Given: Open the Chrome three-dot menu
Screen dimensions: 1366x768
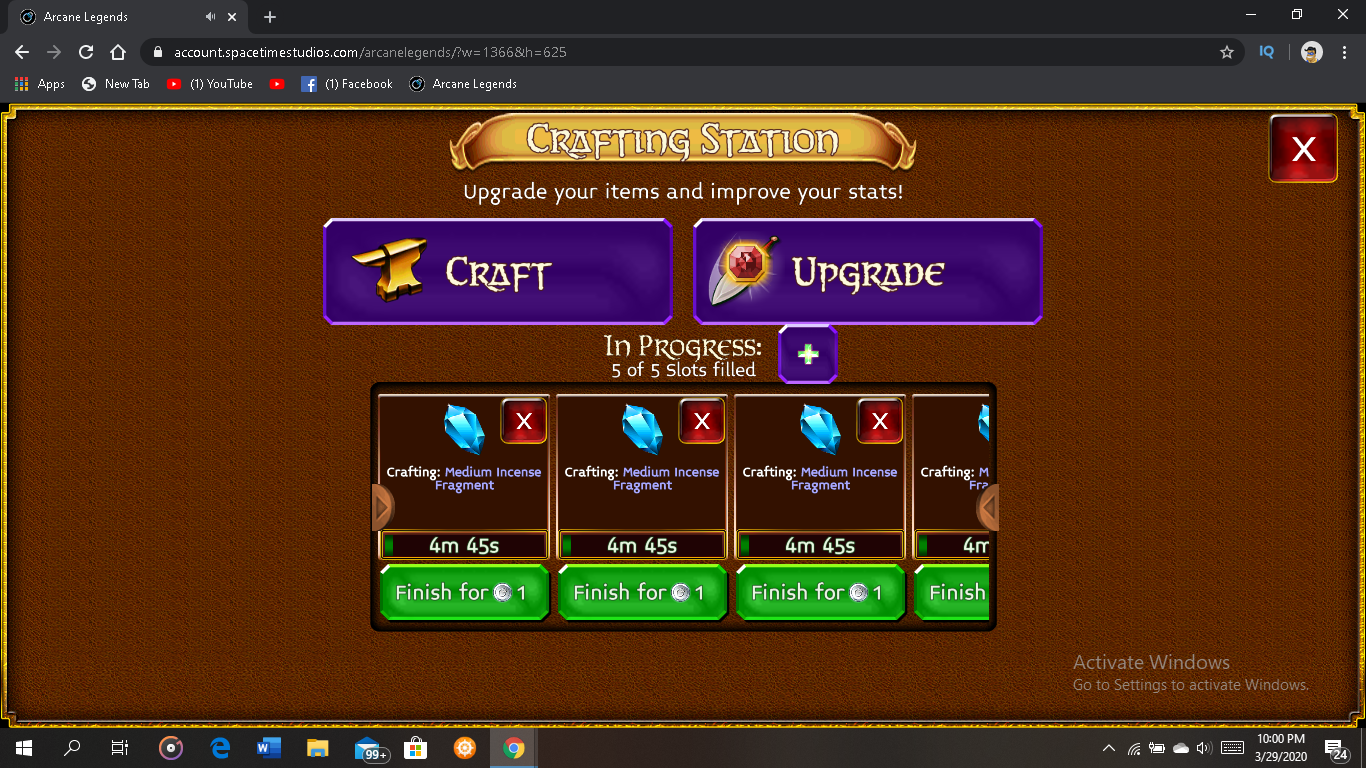Looking at the screenshot, I should tap(1344, 52).
